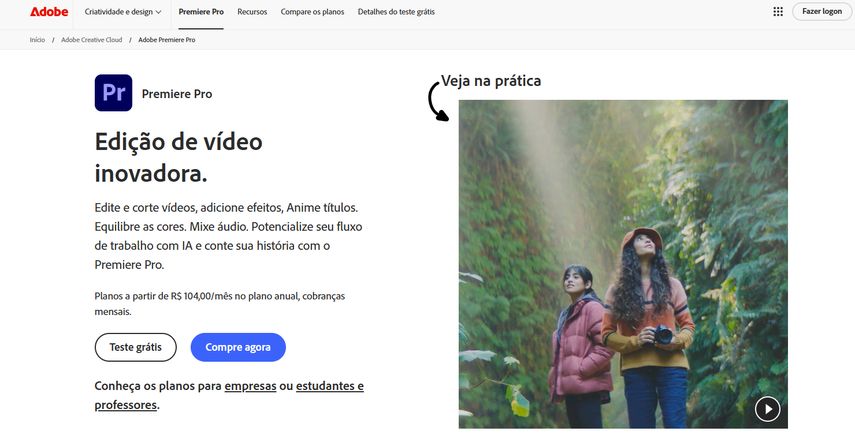Click the Fazer logon button

point(822,11)
